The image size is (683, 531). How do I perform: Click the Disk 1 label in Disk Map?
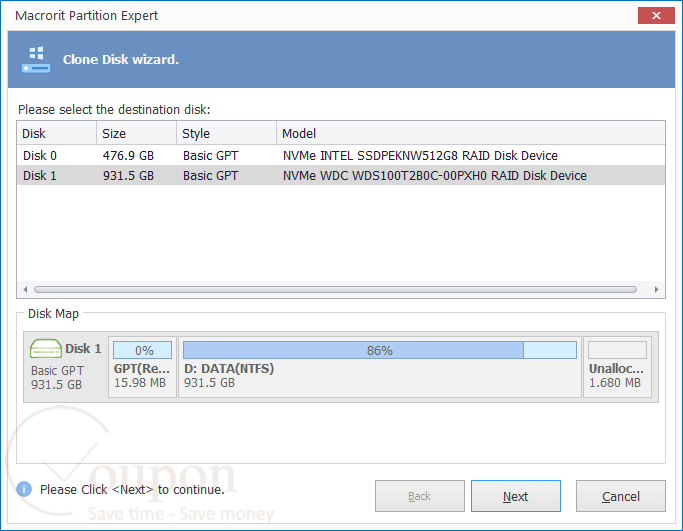83,348
